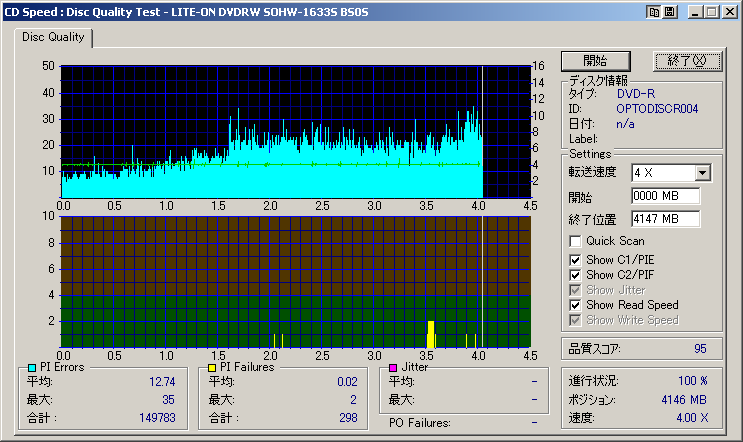Screen dimensions: 743x442
Task: Click the ポジション value 4146 MB
Action: click(x=684, y=400)
